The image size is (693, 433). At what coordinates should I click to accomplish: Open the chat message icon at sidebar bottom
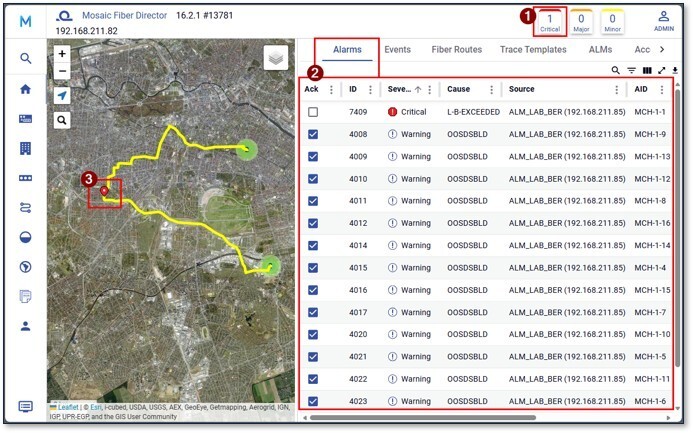click(x=26, y=406)
